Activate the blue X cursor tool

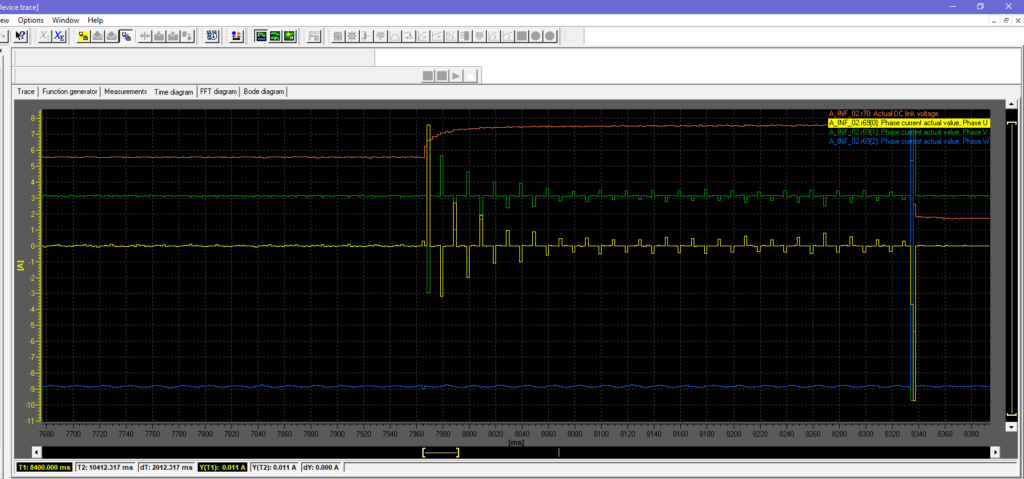(60, 36)
